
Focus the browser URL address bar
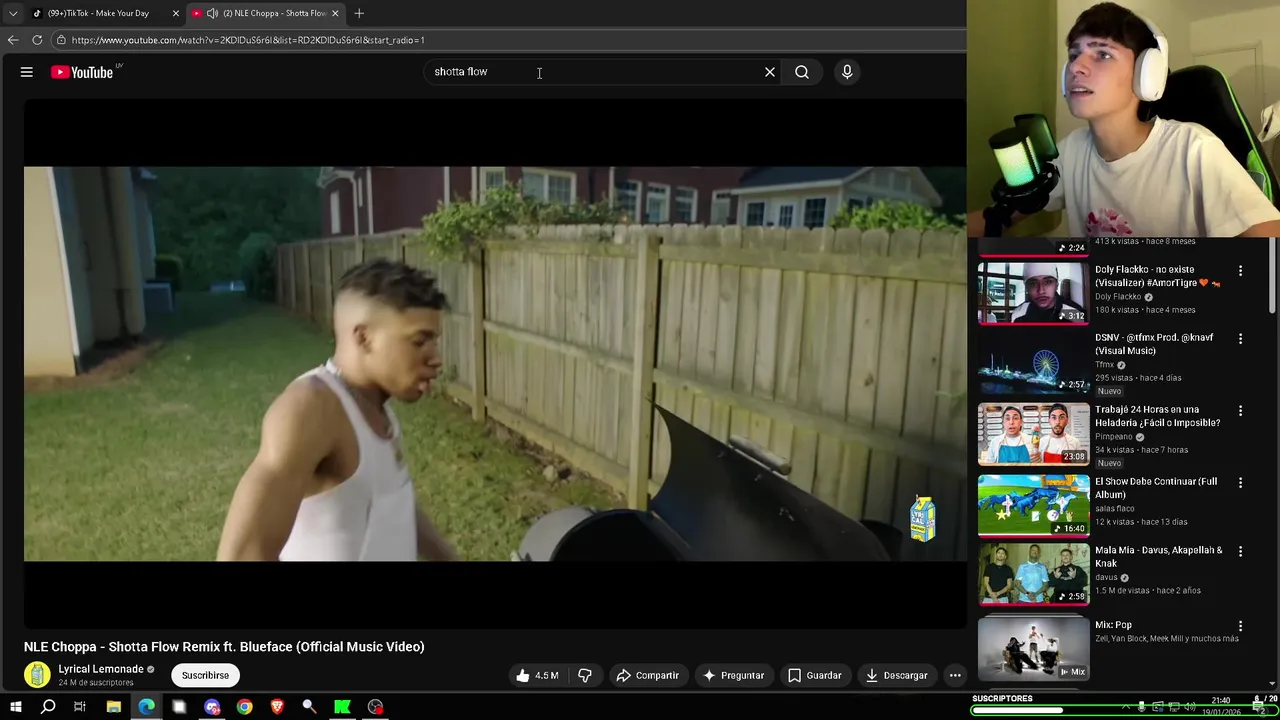click(x=510, y=40)
